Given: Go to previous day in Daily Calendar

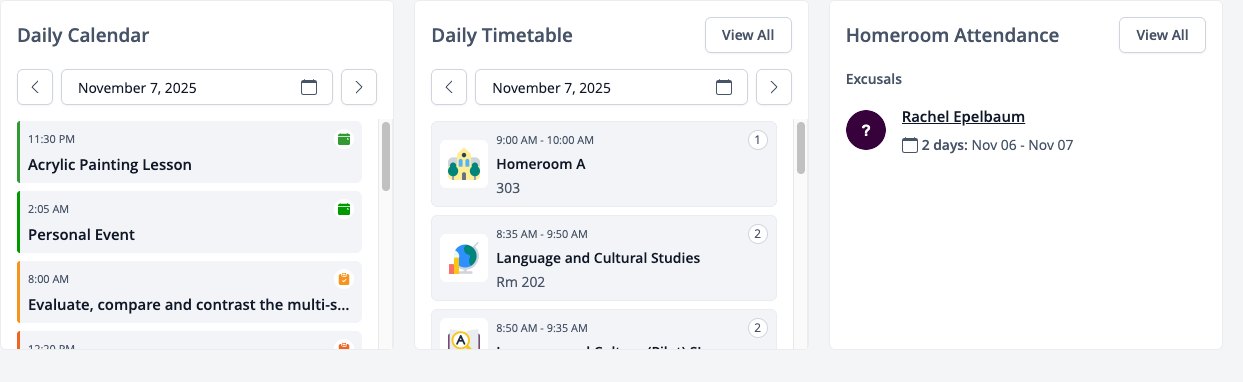Looking at the screenshot, I should 35,87.
